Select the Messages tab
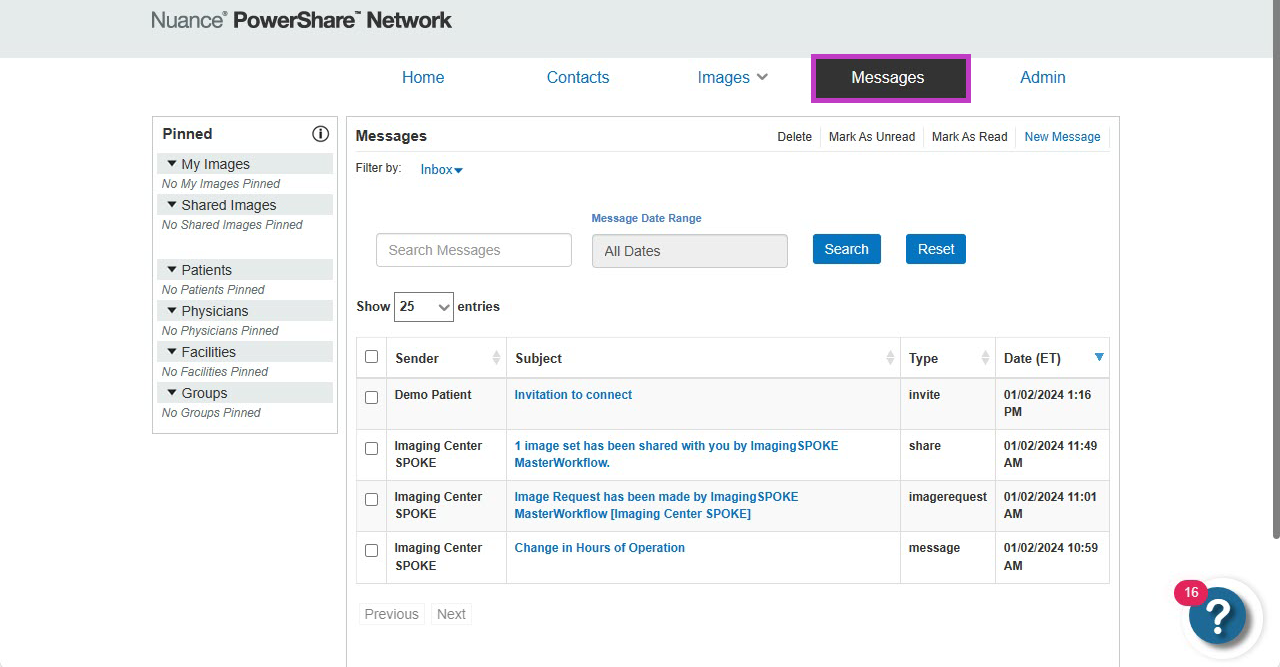Image resolution: width=1280 pixels, height=667 pixels. [x=890, y=78]
